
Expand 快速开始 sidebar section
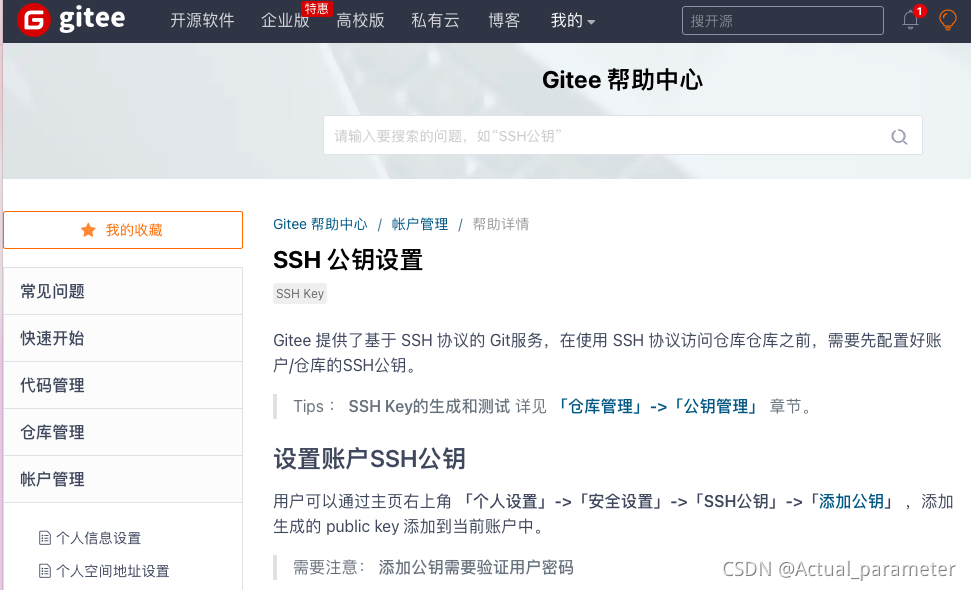123,338
